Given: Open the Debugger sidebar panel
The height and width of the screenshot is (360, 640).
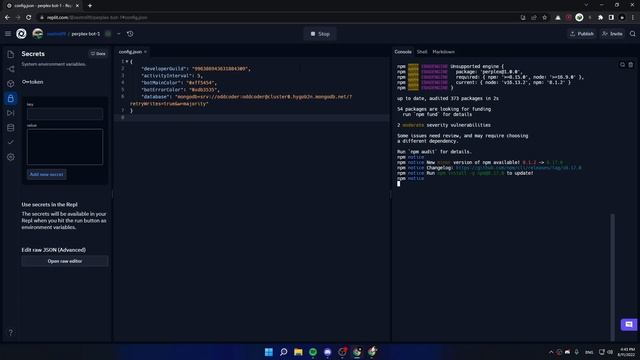Looking at the screenshot, I should pos(11,113).
